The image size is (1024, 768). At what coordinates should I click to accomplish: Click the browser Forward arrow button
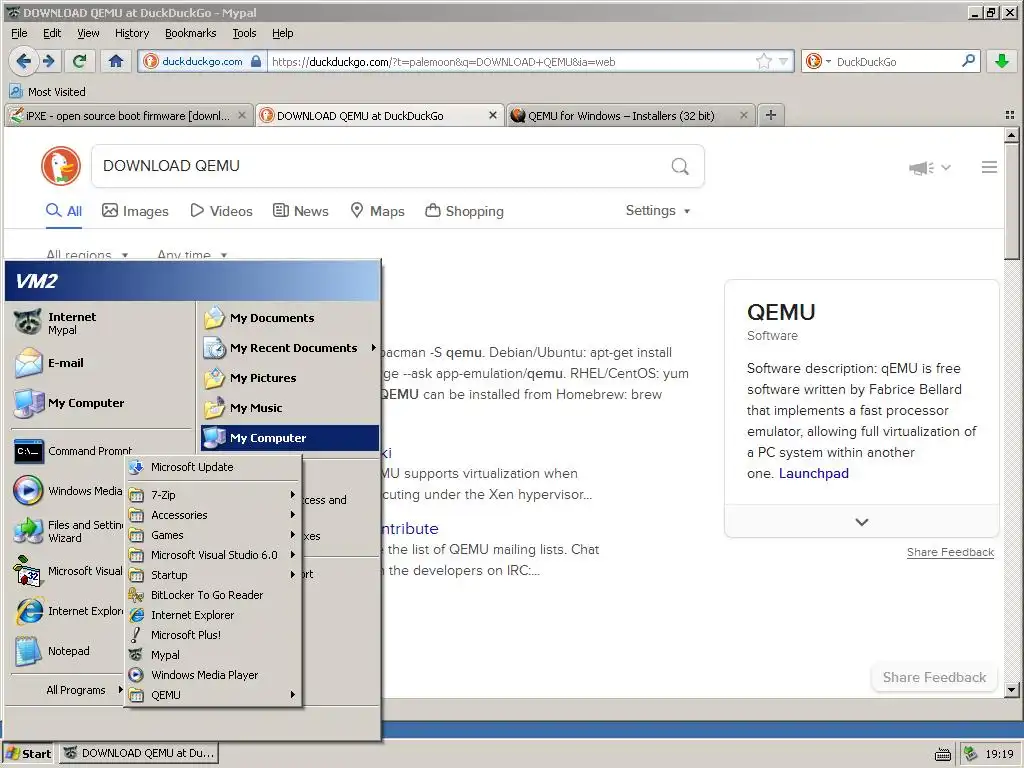[x=49, y=61]
